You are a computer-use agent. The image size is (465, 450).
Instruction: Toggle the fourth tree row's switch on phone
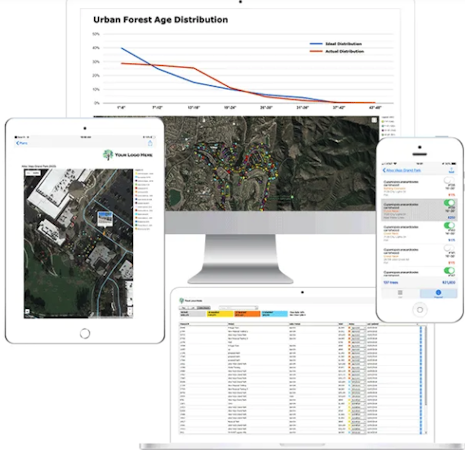click(x=449, y=248)
